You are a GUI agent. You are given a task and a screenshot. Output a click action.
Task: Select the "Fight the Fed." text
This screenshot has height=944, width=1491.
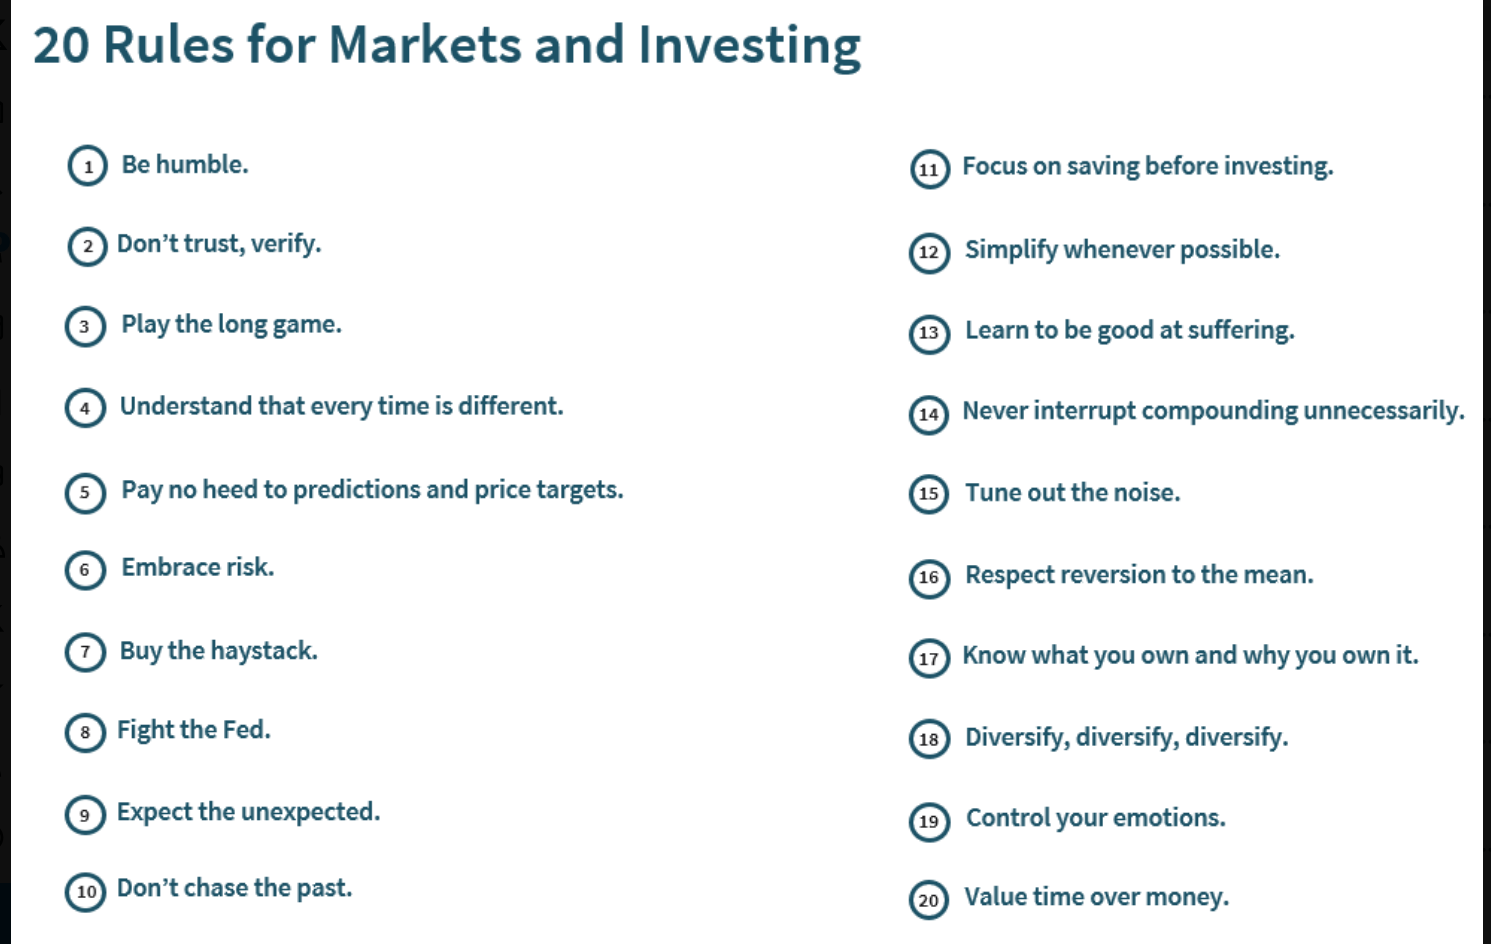pyautogui.click(x=194, y=730)
